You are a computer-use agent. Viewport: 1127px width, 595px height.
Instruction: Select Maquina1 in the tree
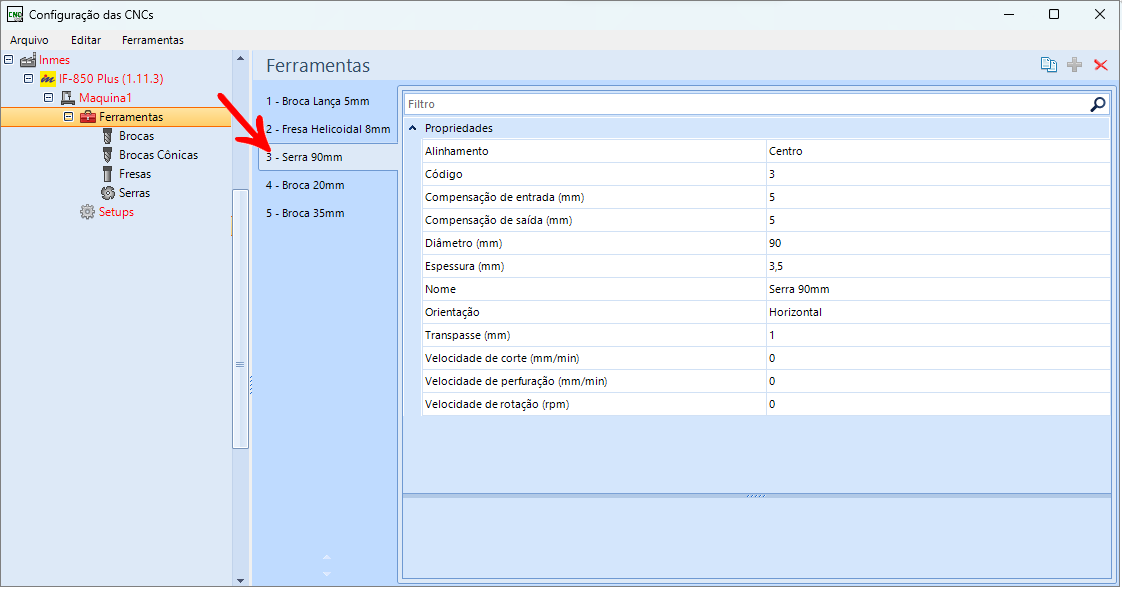pyautogui.click(x=106, y=98)
